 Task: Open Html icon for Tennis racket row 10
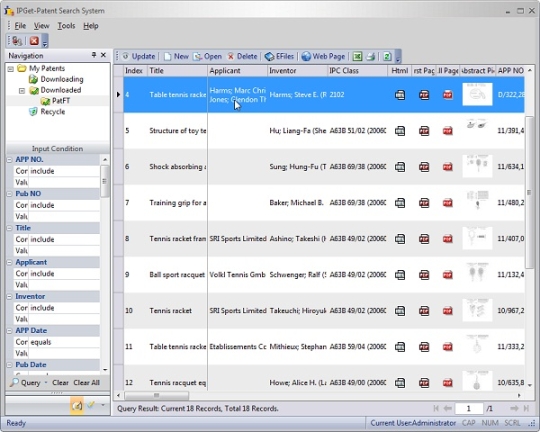click(400, 311)
